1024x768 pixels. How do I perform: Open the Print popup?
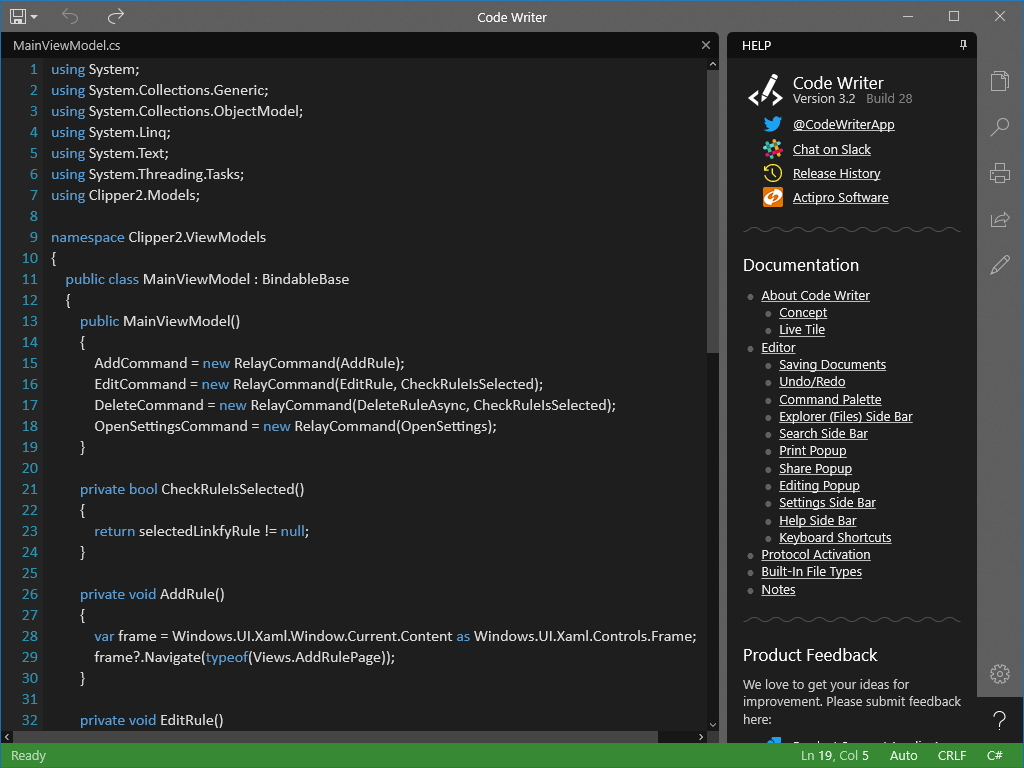pyautogui.click(x=999, y=173)
